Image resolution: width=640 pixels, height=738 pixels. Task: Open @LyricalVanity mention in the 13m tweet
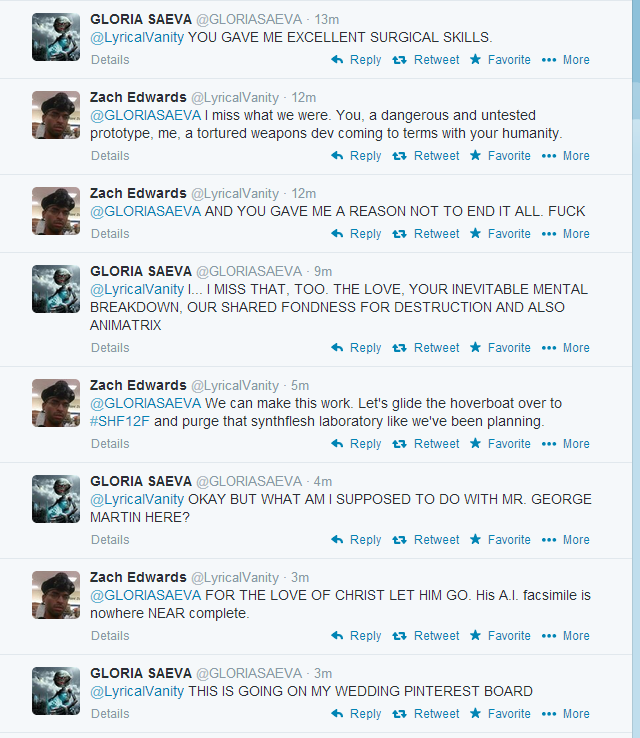(137, 37)
